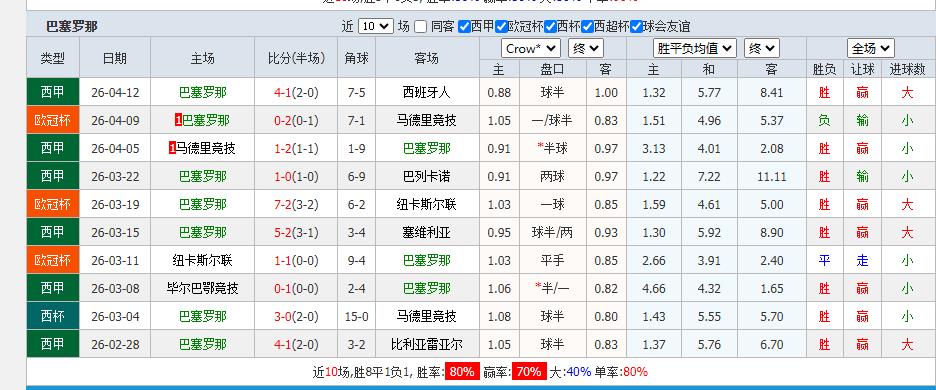
Task: Click the 胜负 column header
Action: (x=824, y=69)
